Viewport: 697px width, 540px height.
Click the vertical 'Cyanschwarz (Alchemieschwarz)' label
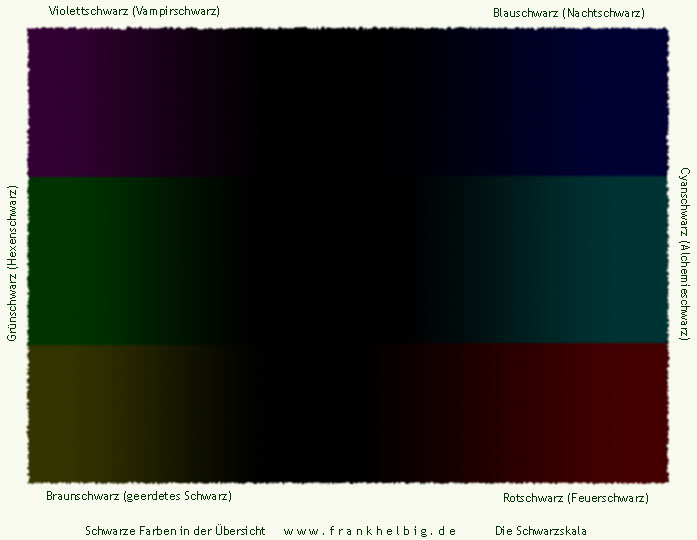(x=685, y=254)
